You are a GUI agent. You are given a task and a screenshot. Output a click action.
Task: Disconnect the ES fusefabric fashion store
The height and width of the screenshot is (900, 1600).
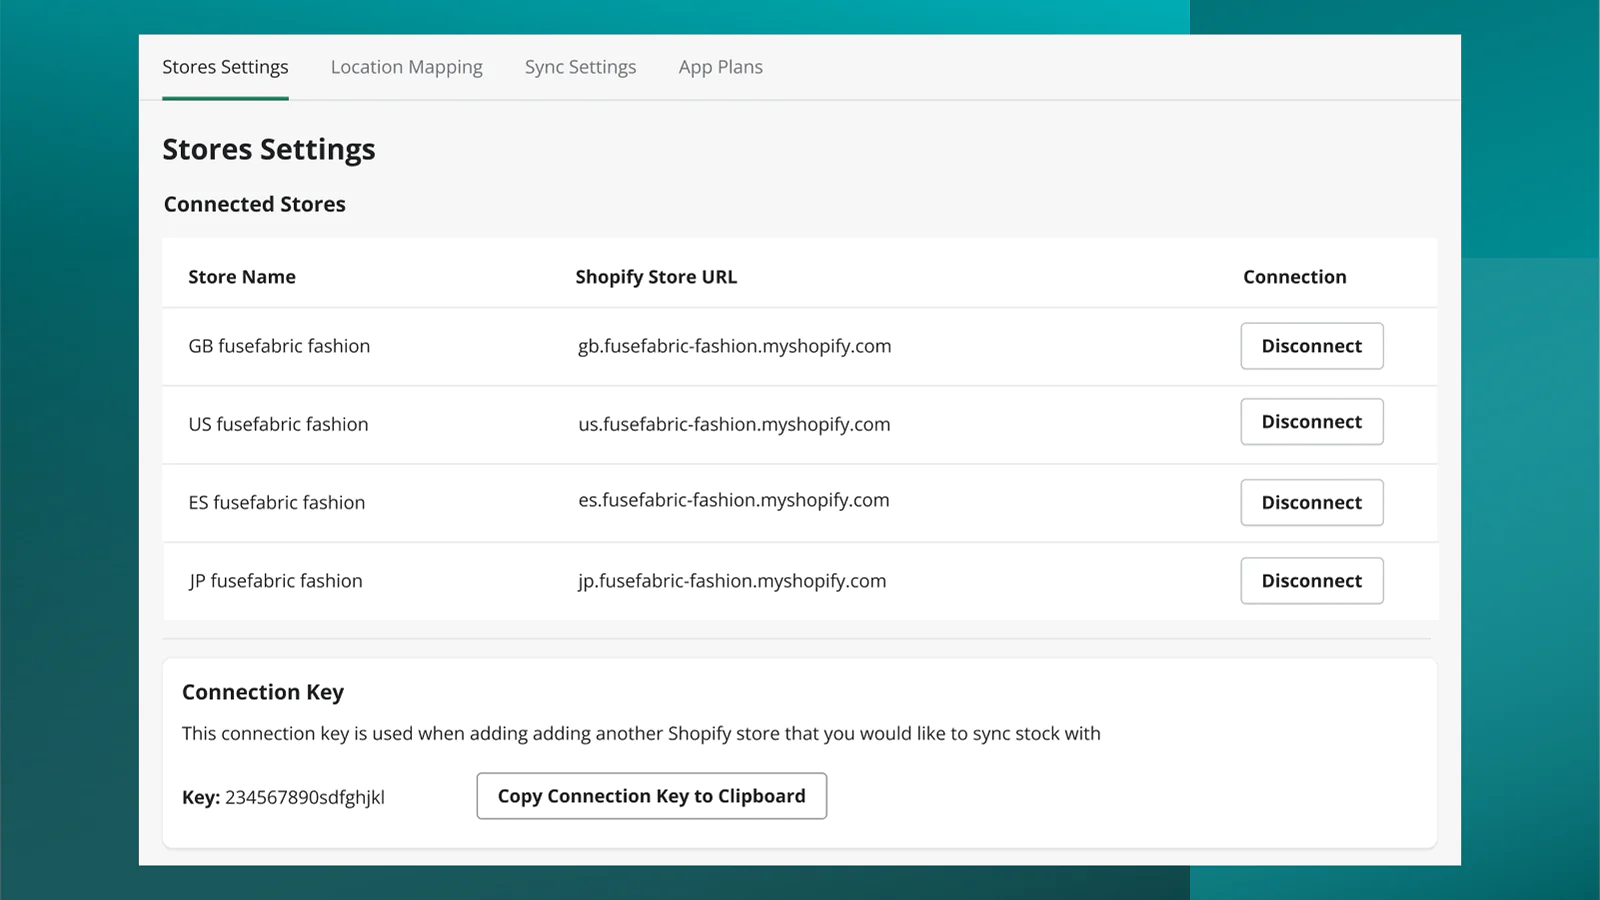[x=1311, y=502]
